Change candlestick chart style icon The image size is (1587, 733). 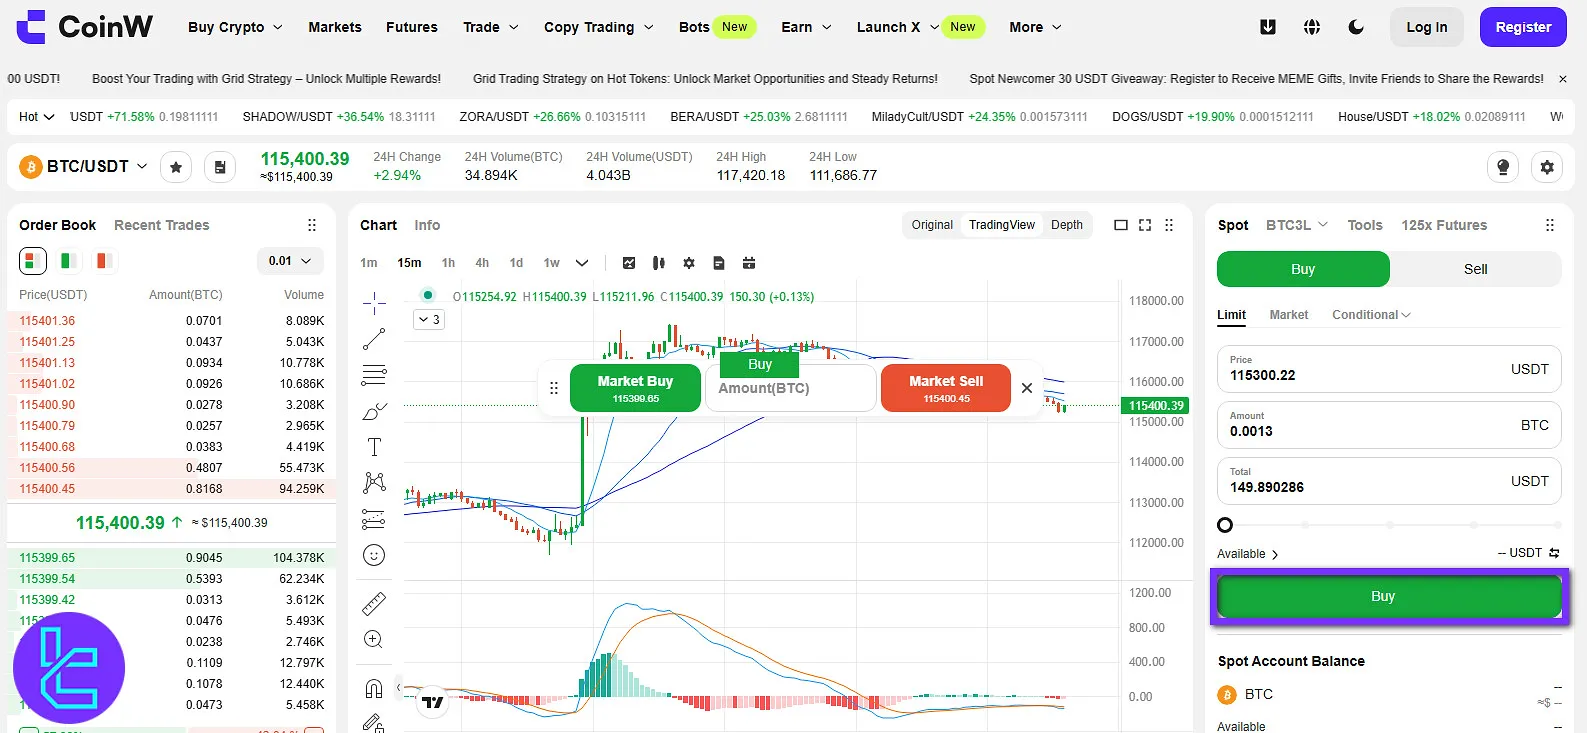coord(659,263)
